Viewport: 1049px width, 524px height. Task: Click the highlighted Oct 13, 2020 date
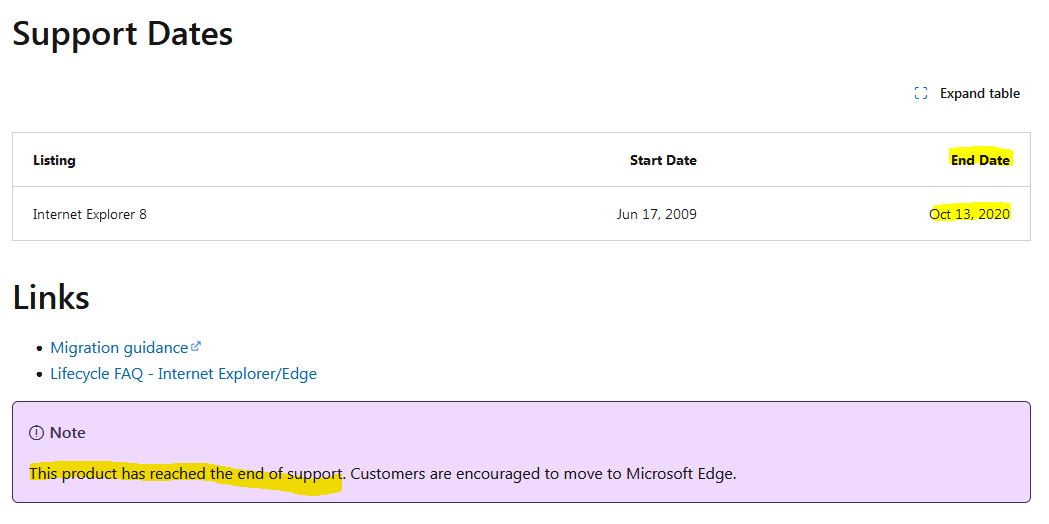click(969, 214)
